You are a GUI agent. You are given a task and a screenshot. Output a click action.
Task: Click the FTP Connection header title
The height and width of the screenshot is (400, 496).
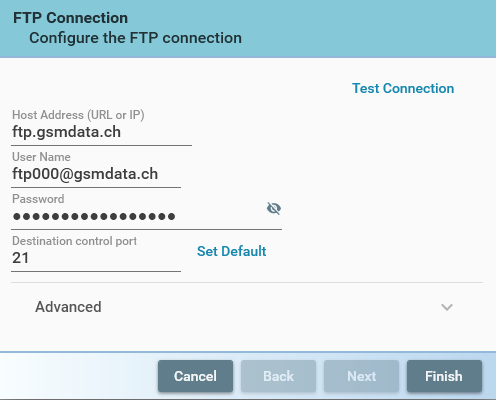click(x=70, y=18)
